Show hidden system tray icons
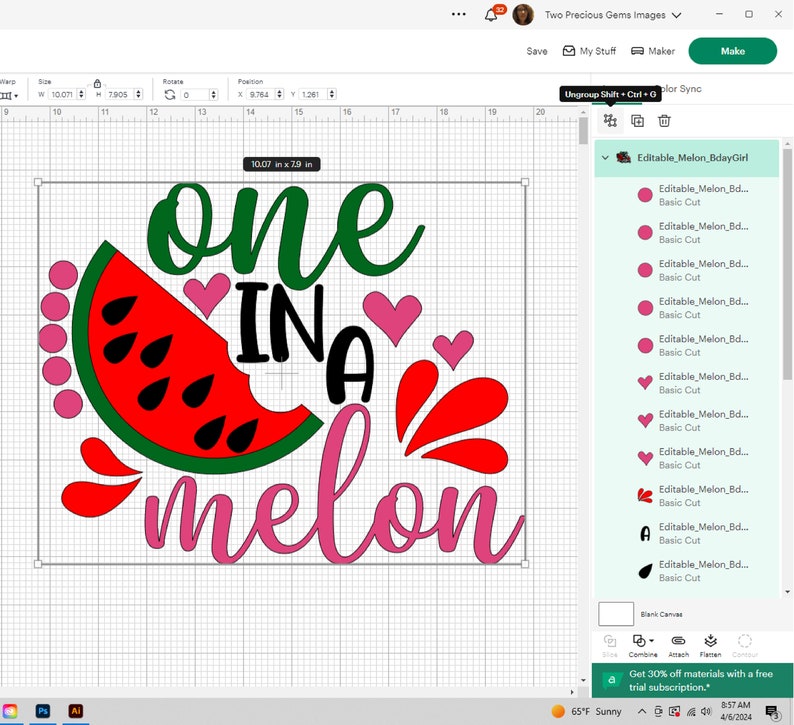794x725 pixels. (x=642, y=711)
